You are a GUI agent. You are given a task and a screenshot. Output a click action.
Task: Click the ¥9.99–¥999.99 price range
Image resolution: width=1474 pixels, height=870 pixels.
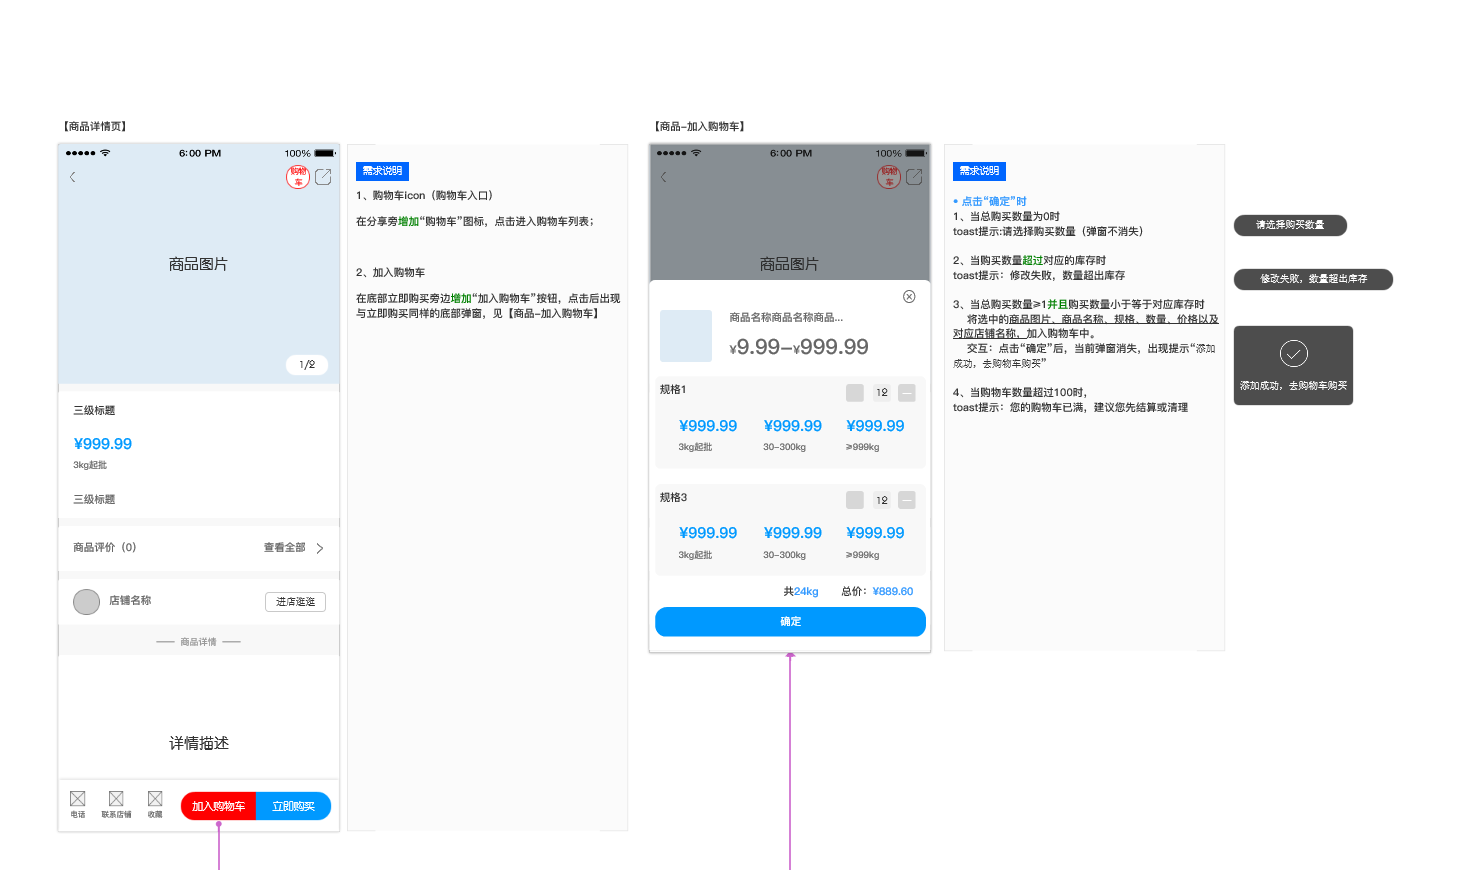pyautogui.click(x=799, y=347)
